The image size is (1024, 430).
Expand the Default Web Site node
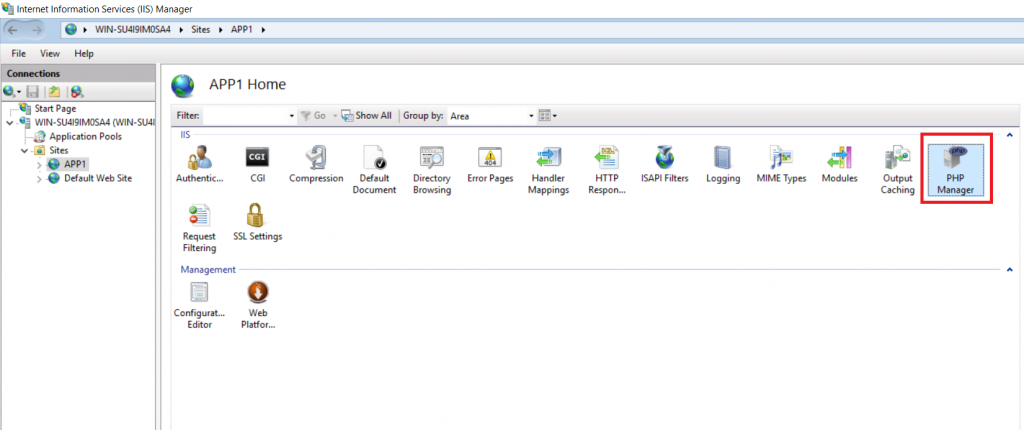point(39,178)
